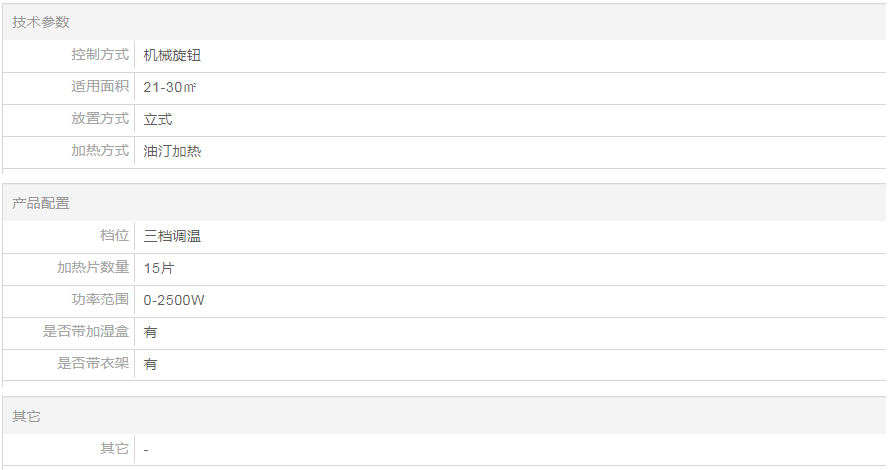
Task: Select the 控制方式 row label
Action: point(100,55)
